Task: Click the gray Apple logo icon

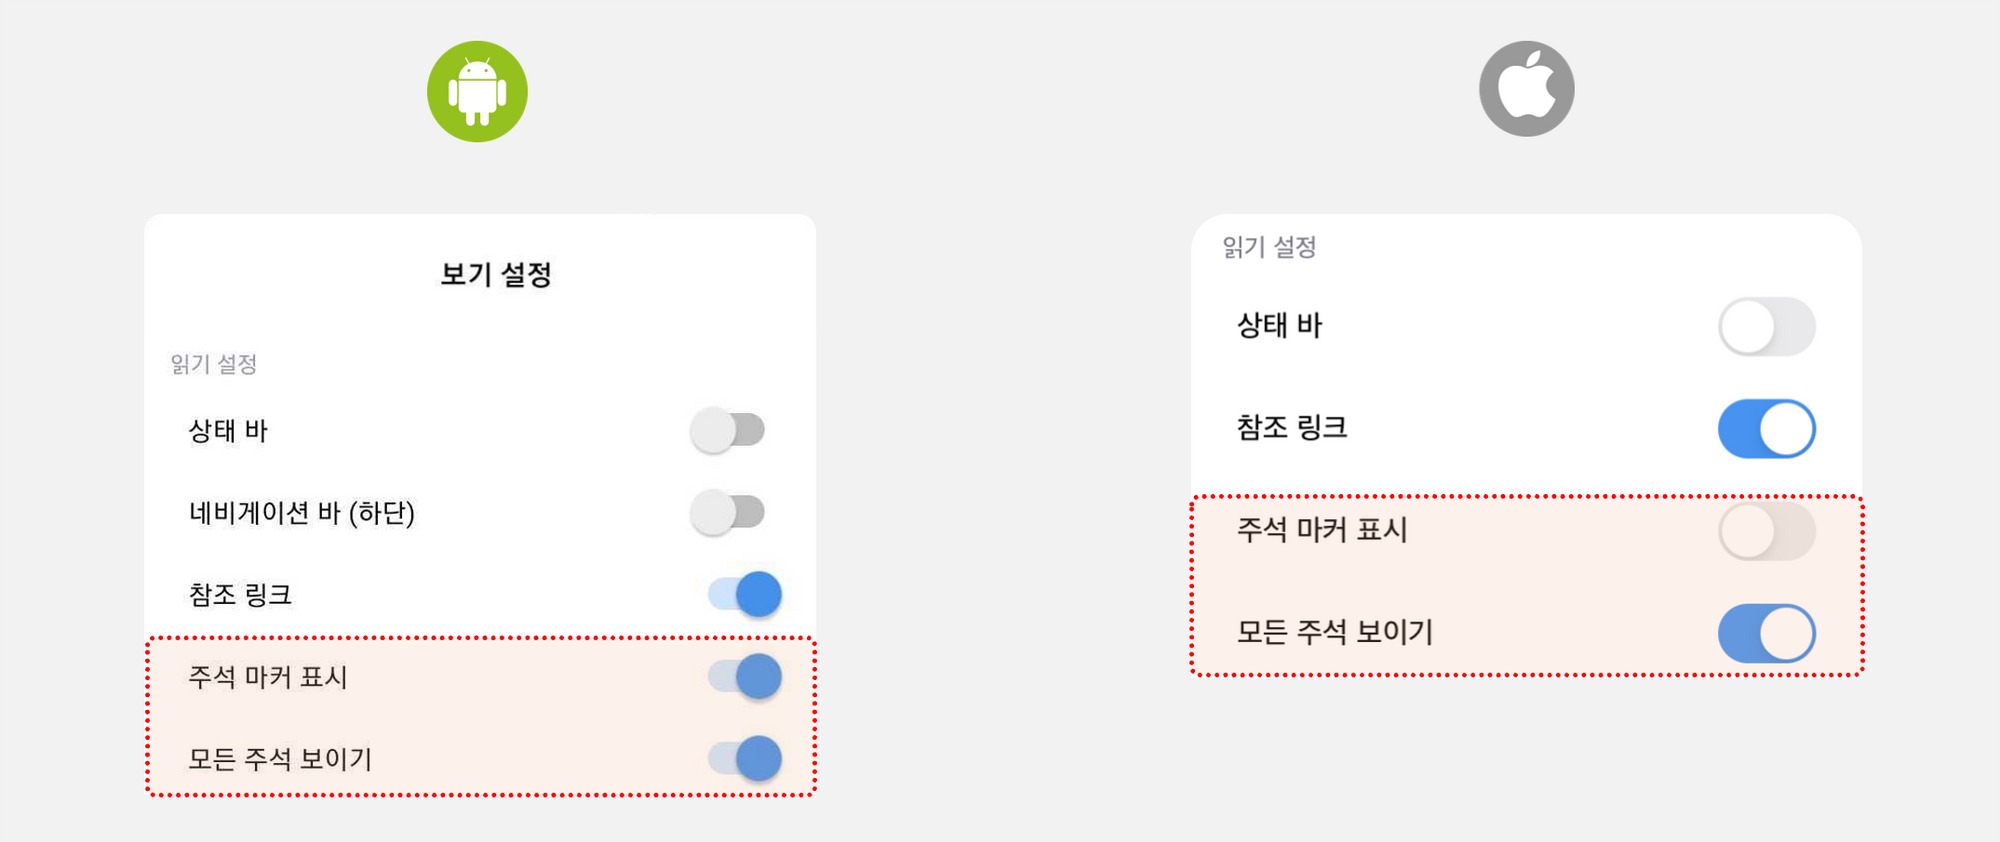Action: (x=1526, y=89)
